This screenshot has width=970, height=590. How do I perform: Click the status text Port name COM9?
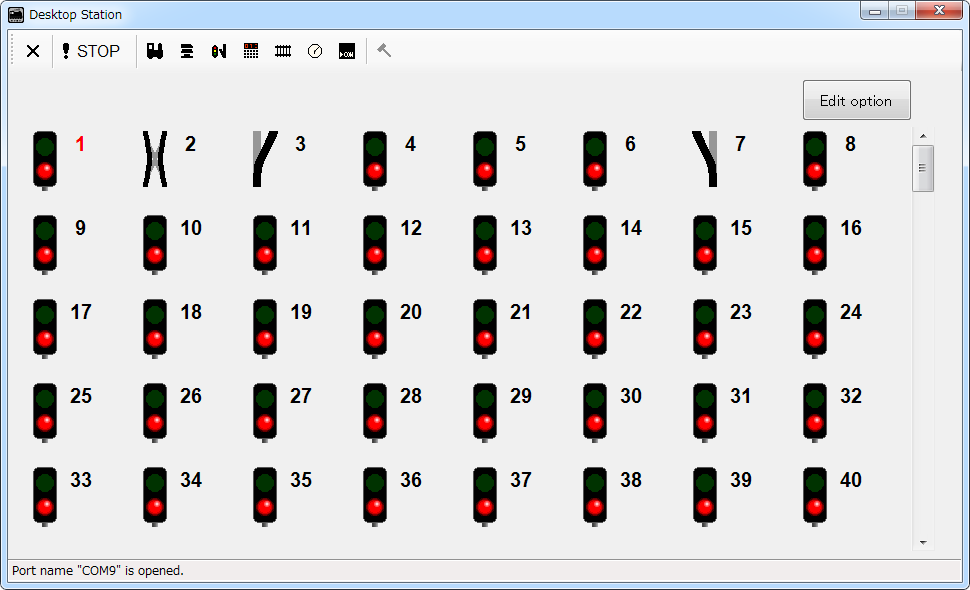click(98, 570)
